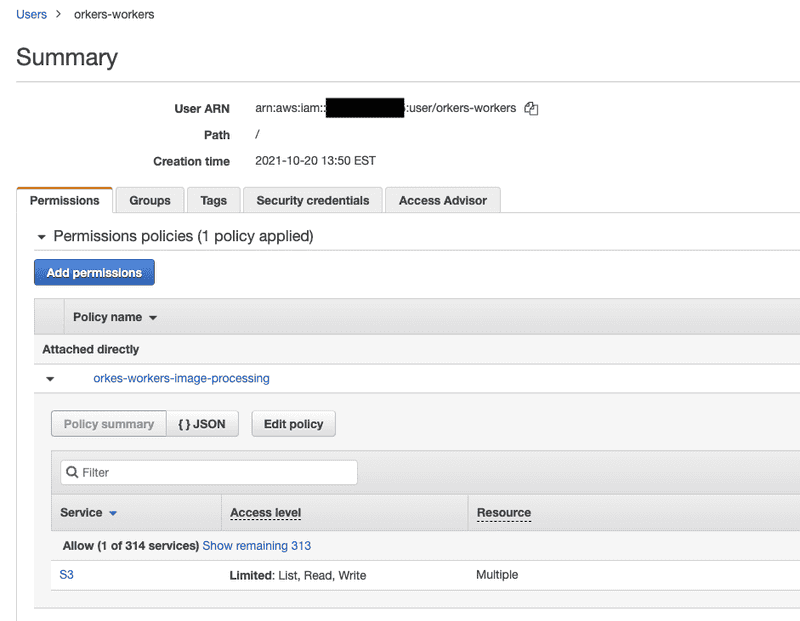The height and width of the screenshot is (621, 800).
Task: Focus the Filter search field
Action: (x=215, y=473)
